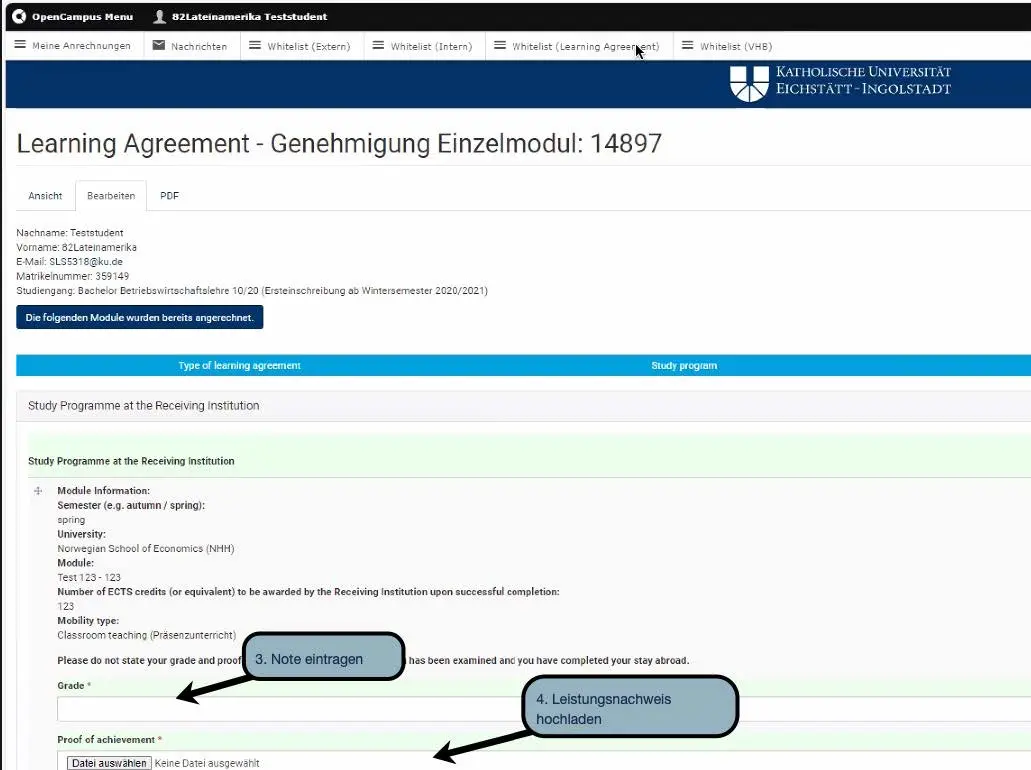Switch to the PDF tab
Viewport: 1031px width, 770px height.
point(169,195)
